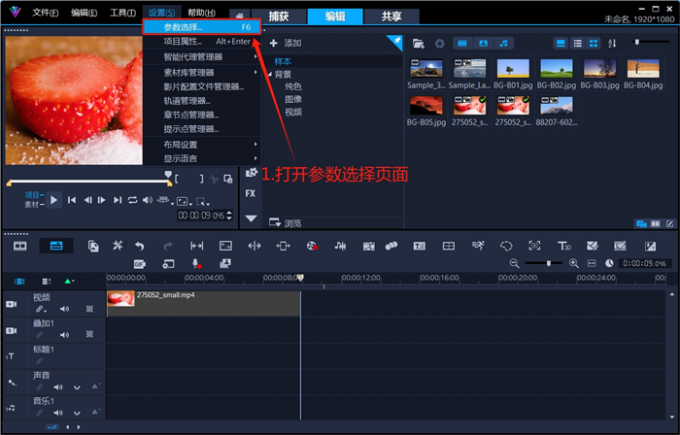Open the record/capture option microphone
Screen dimensions: 680x435
click(x=196, y=264)
